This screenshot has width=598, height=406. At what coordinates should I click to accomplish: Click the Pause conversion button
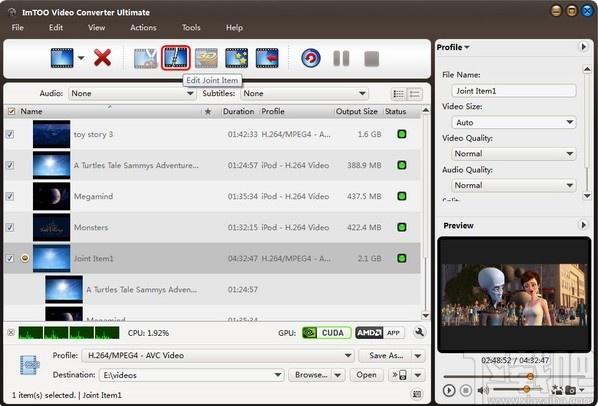click(341, 58)
